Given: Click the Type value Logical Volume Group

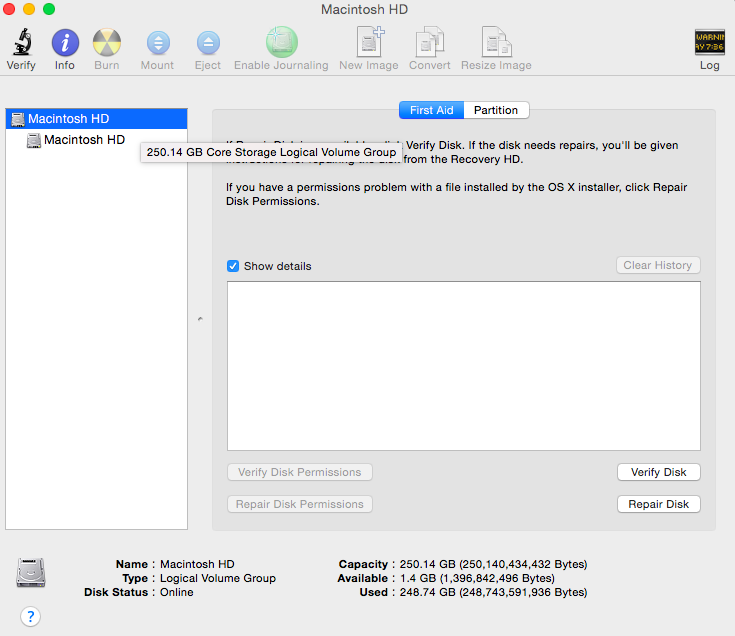Looking at the screenshot, I should [218, 578].
